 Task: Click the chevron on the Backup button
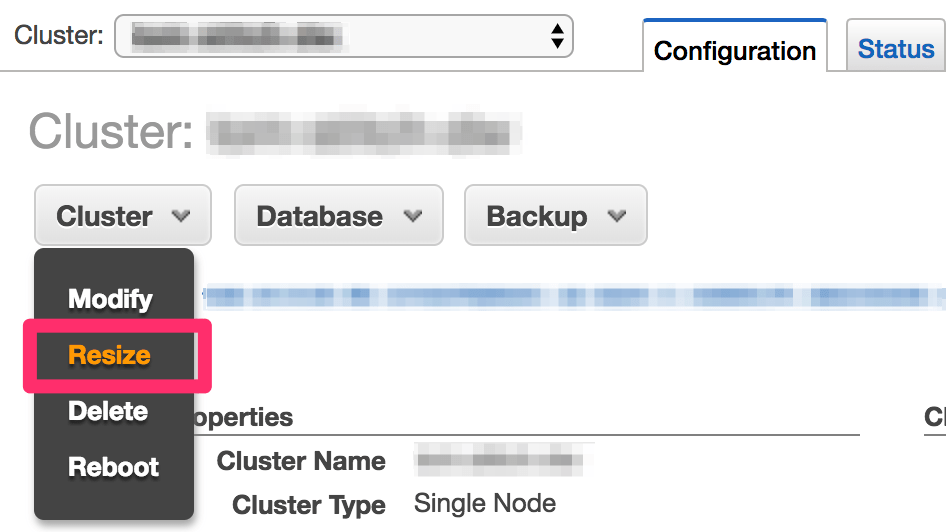[x=617, y=216]
